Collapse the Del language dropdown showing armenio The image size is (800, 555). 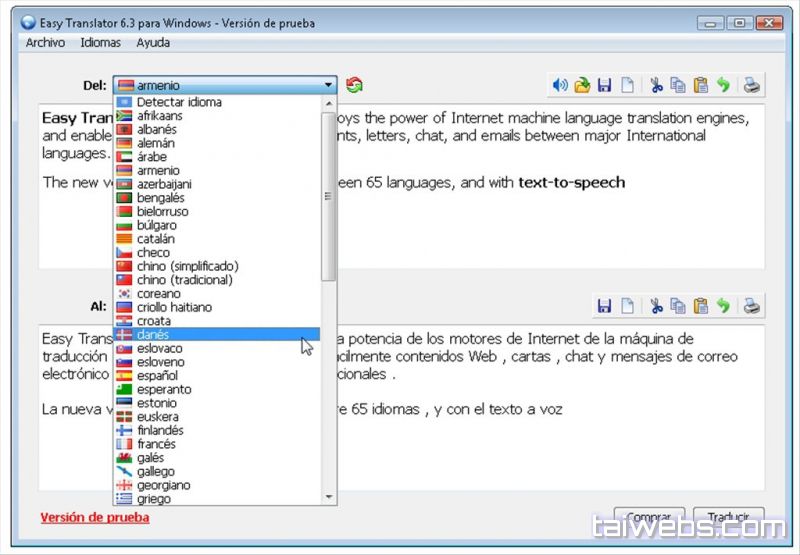point(328,86)
